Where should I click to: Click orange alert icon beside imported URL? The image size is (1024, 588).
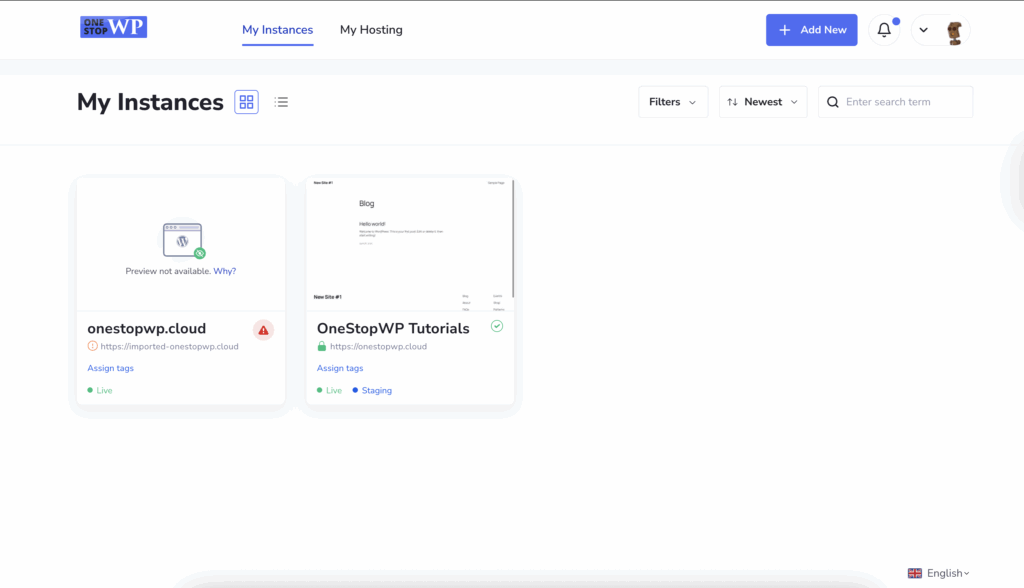click(x=93, y=346)
